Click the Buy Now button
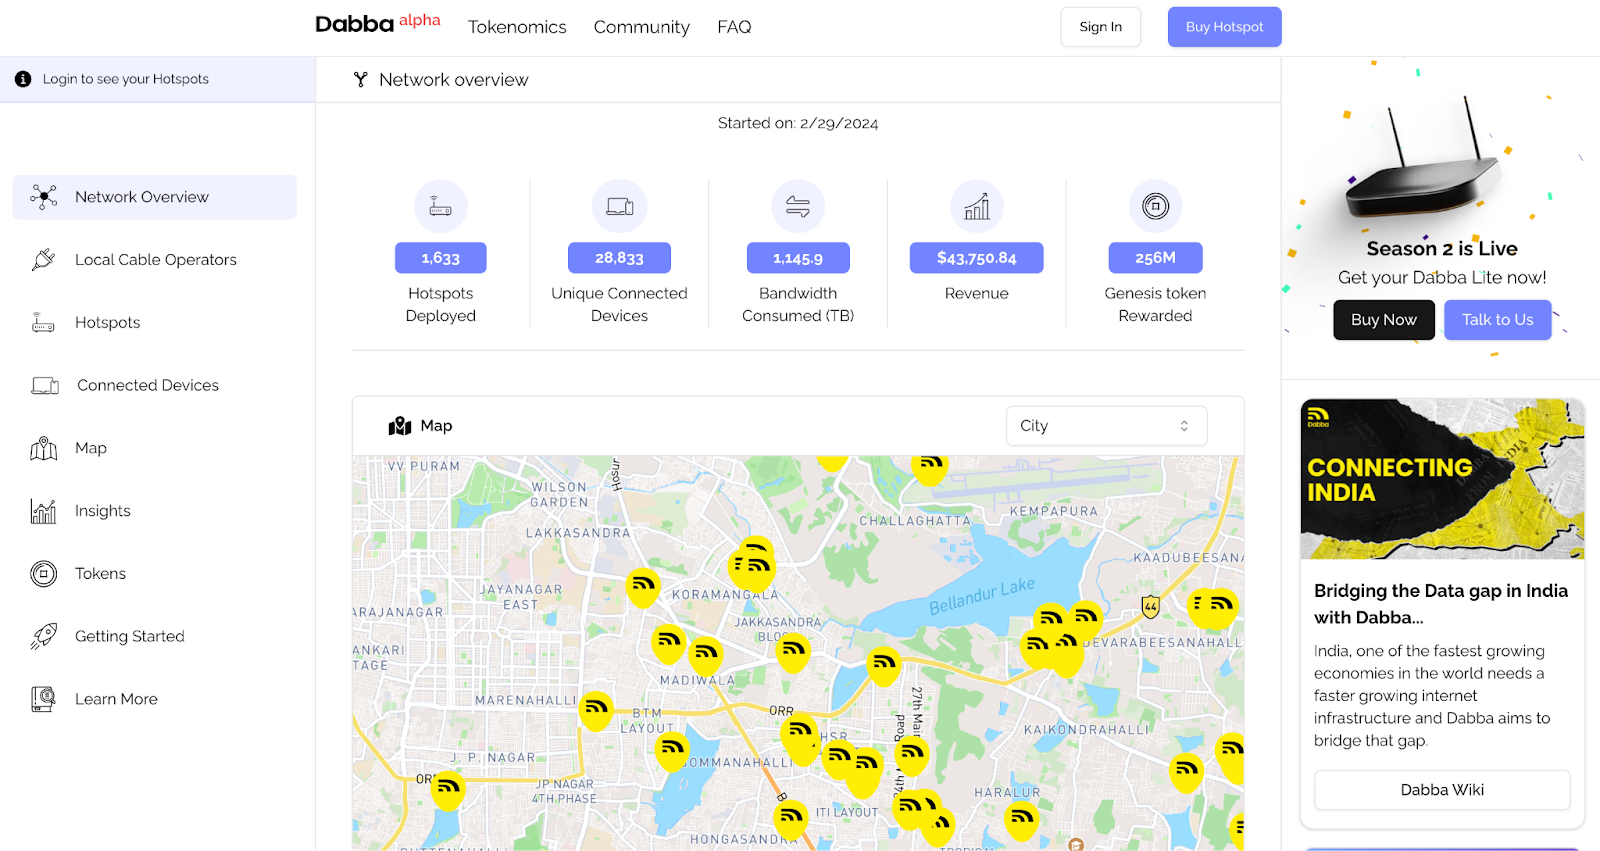Image resolution: width=1600 pixels, height=851 pixels. point(1384,320)
